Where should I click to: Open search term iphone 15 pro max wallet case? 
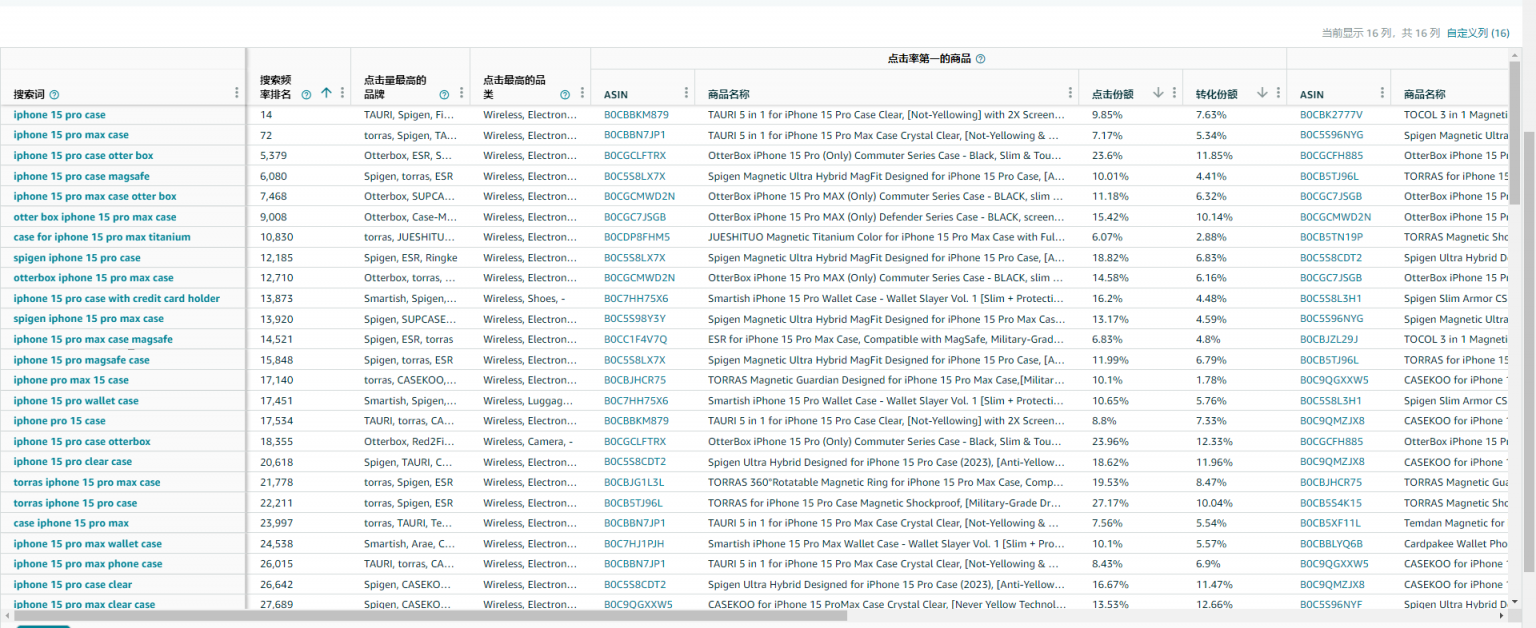(x=87, y=544)
